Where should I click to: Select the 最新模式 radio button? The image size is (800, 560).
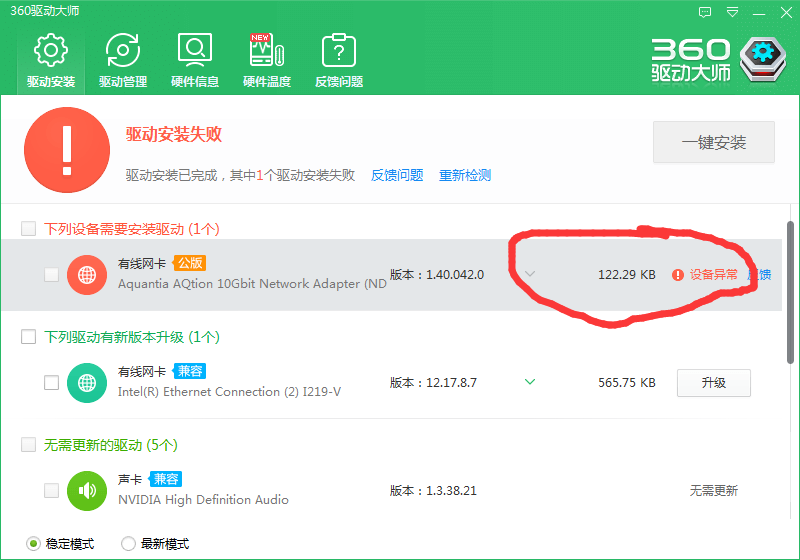click(128, 544)
